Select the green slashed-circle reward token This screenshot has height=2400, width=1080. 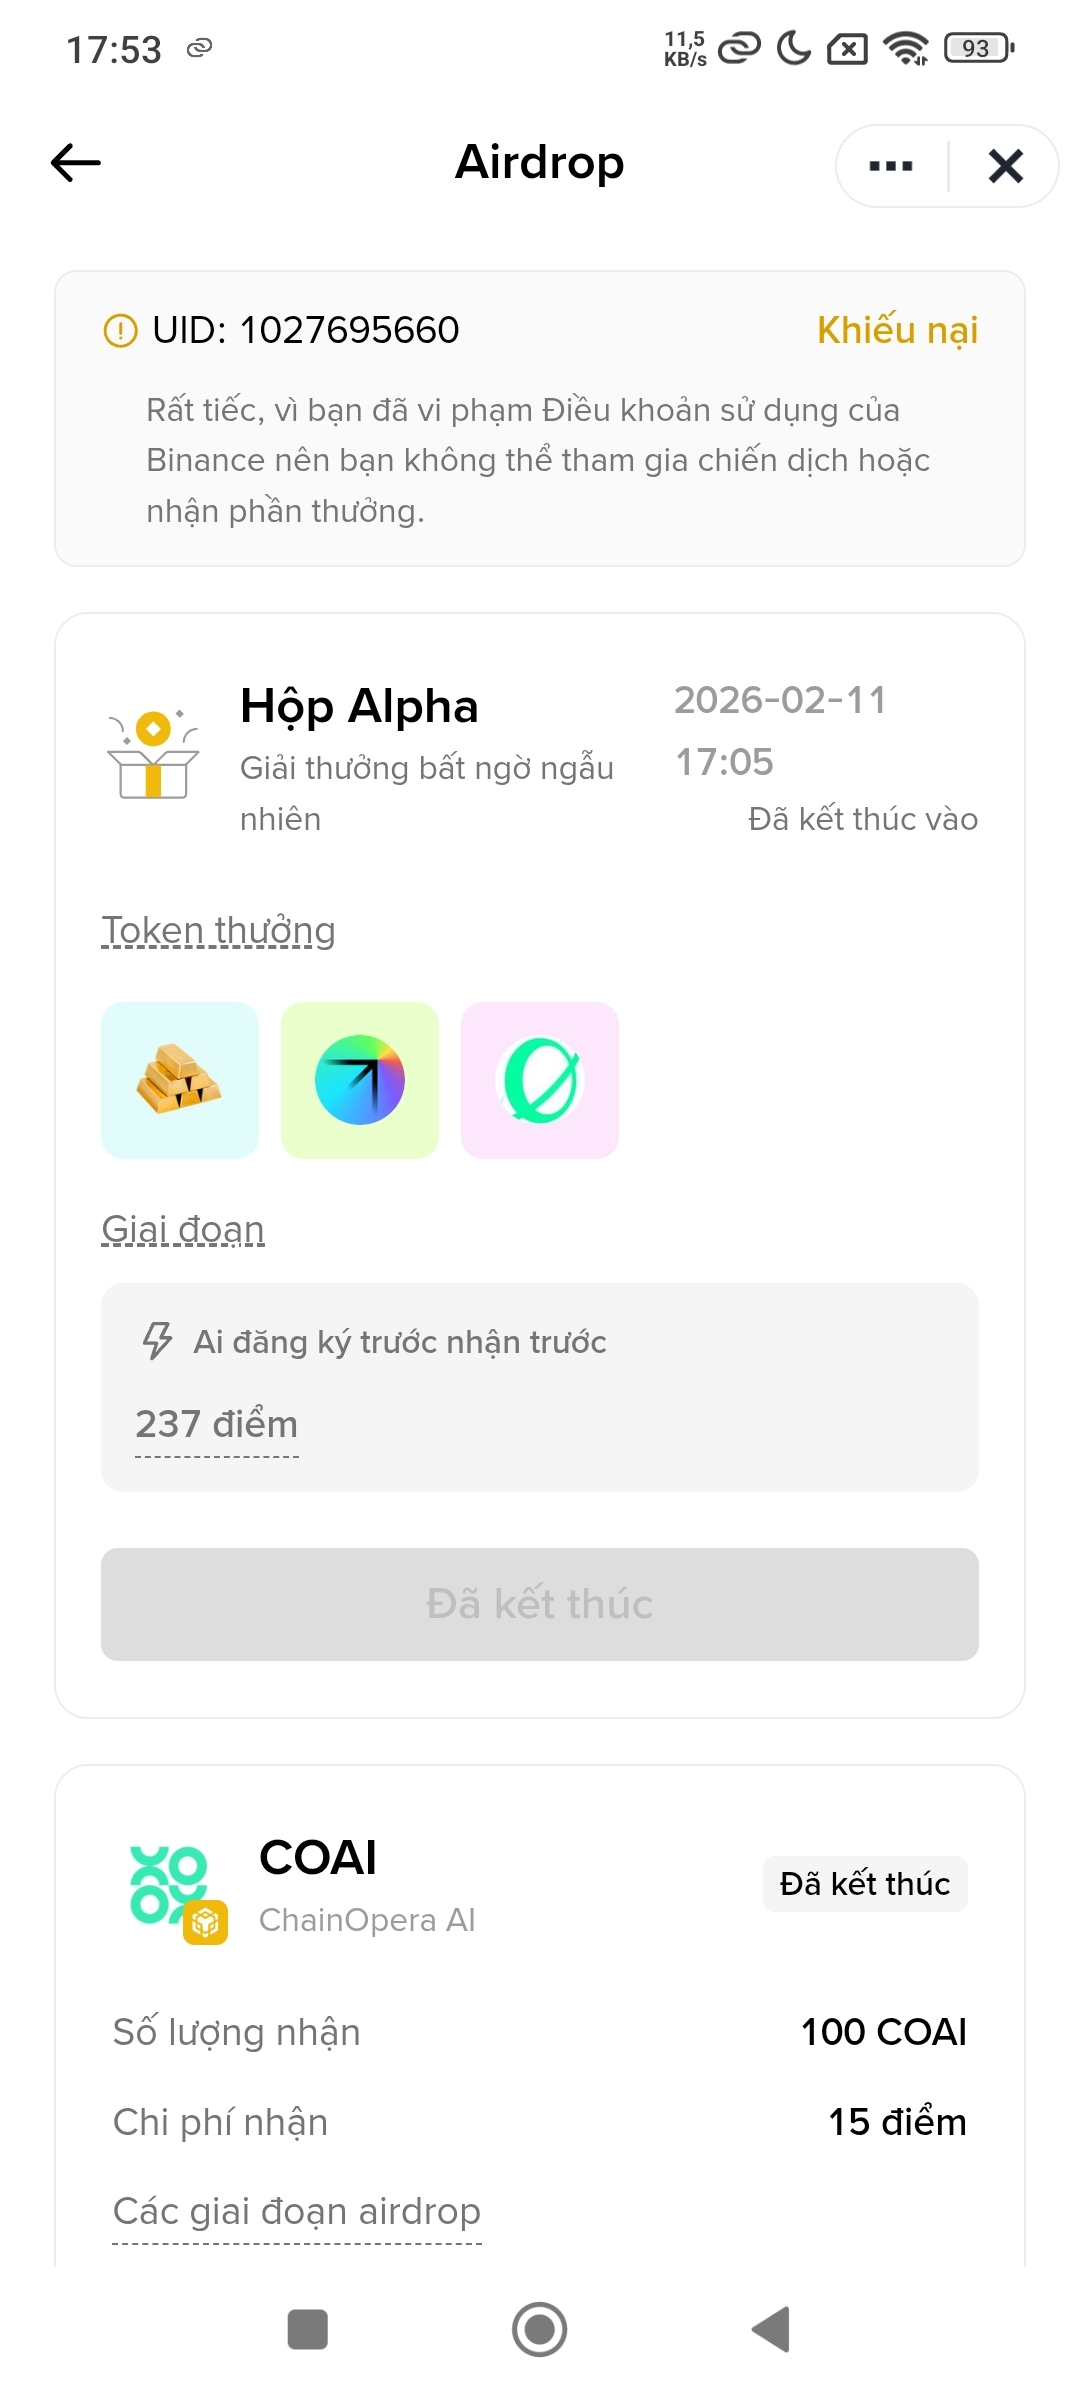[x=540, y=1080]
